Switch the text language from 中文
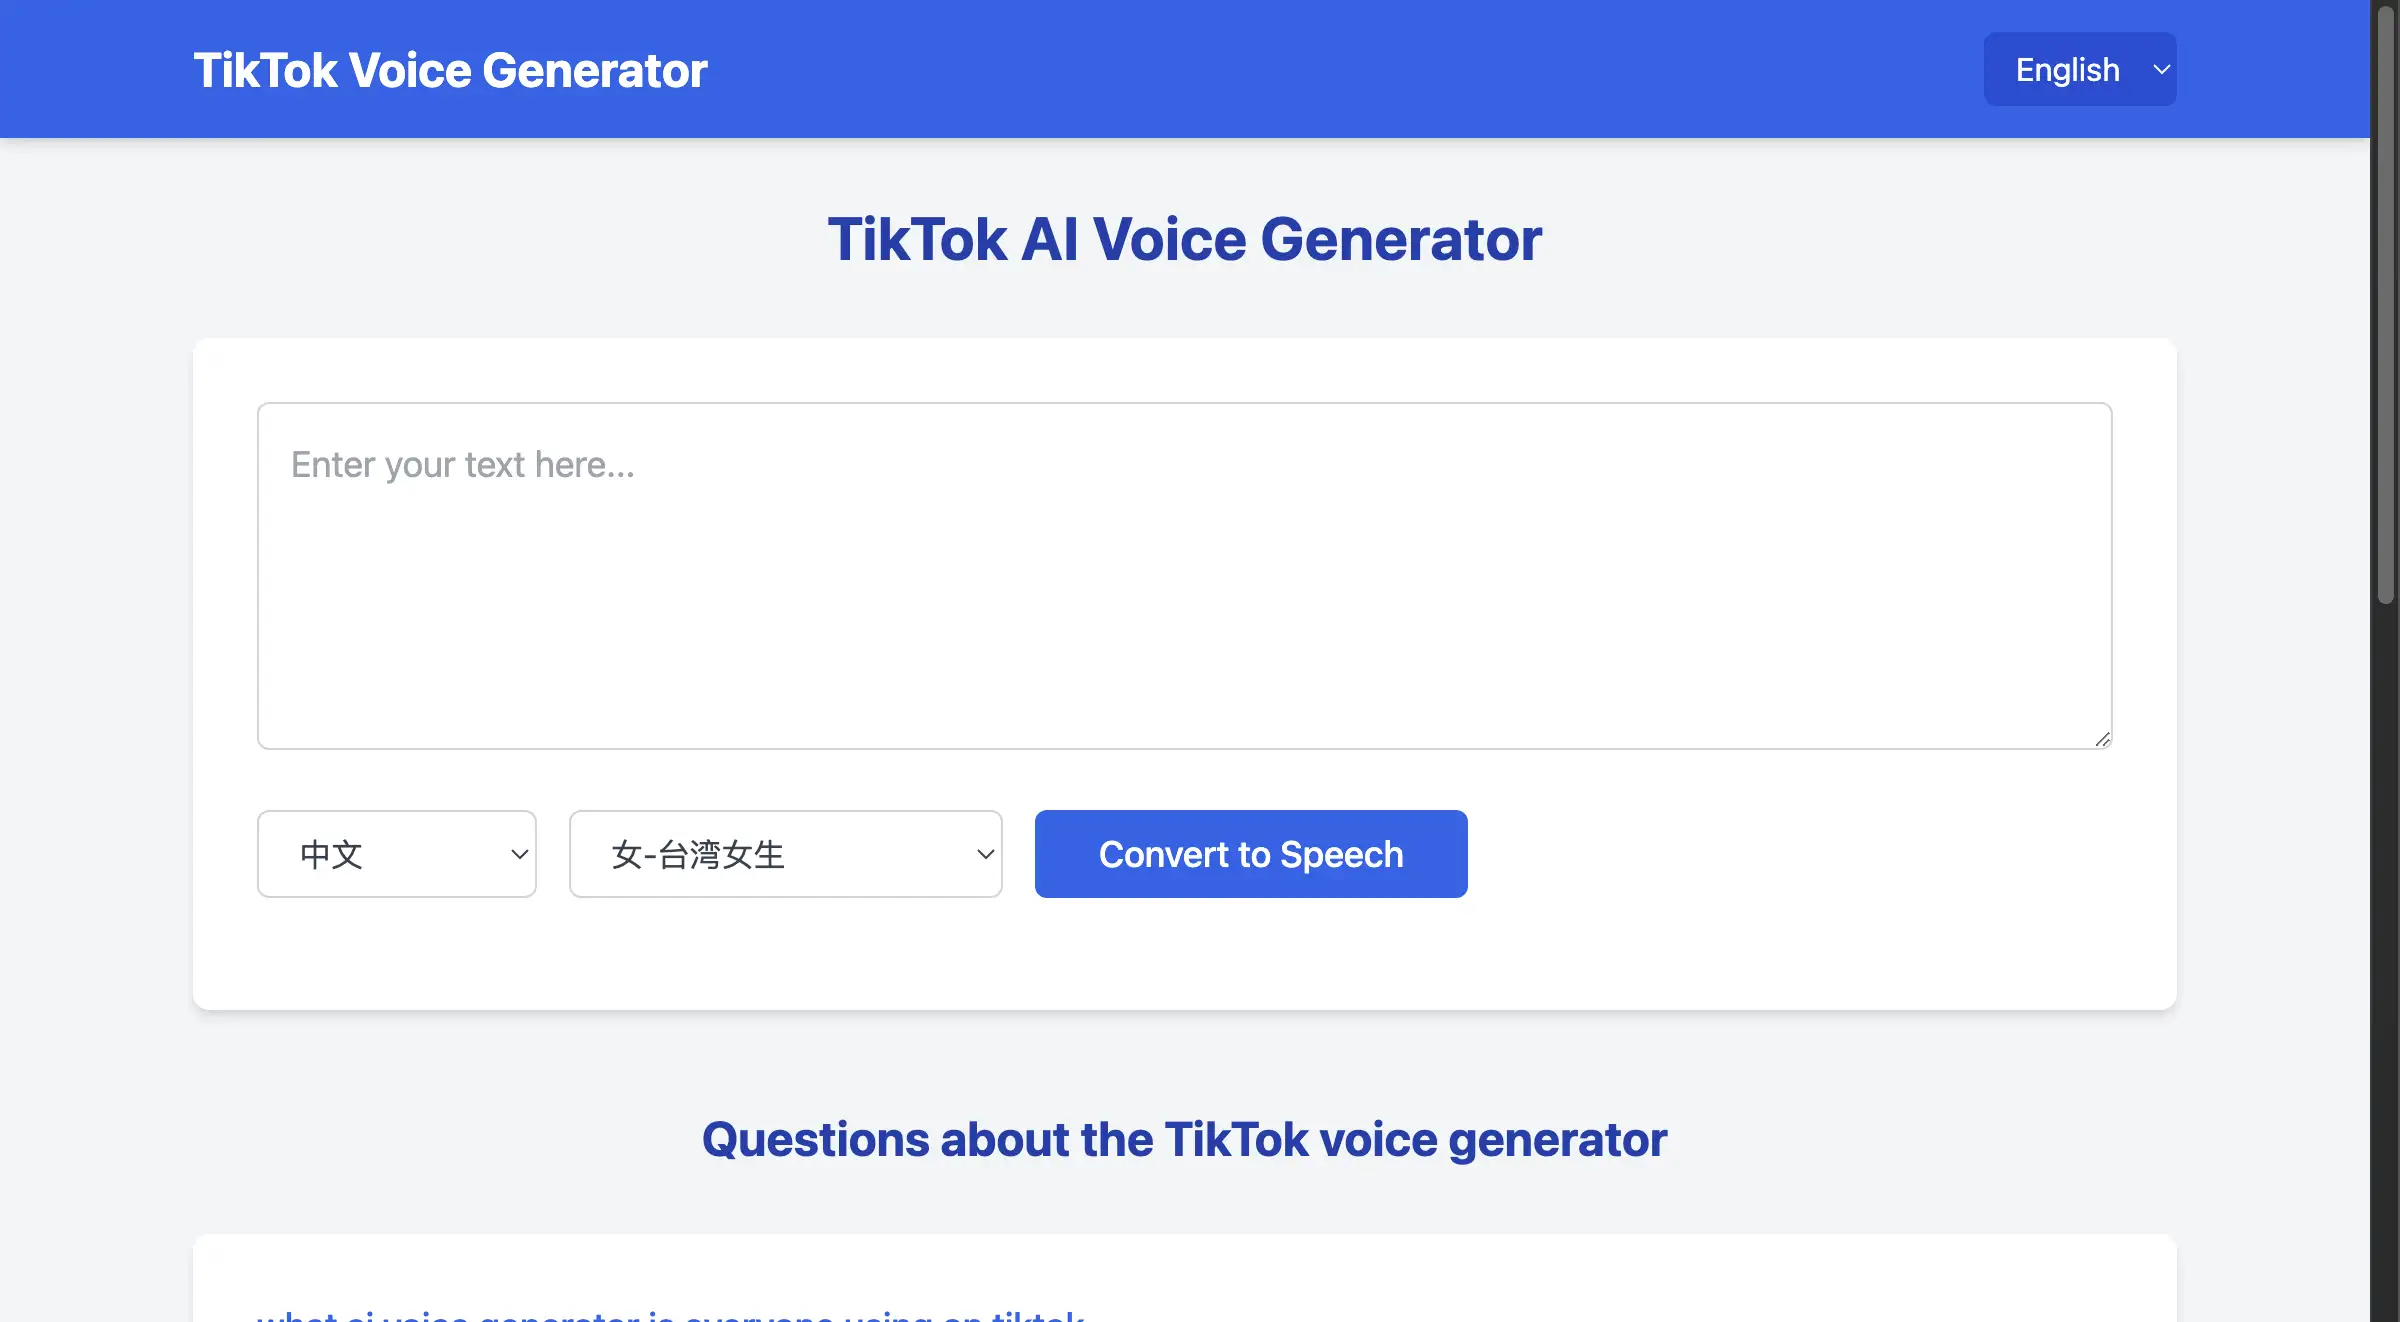2400x1322 pixels. 396,853
